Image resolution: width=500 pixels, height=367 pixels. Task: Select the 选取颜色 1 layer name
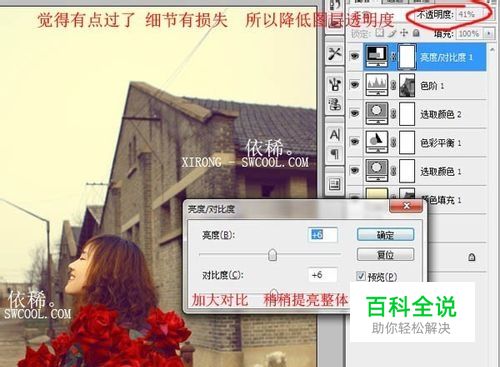441,172
